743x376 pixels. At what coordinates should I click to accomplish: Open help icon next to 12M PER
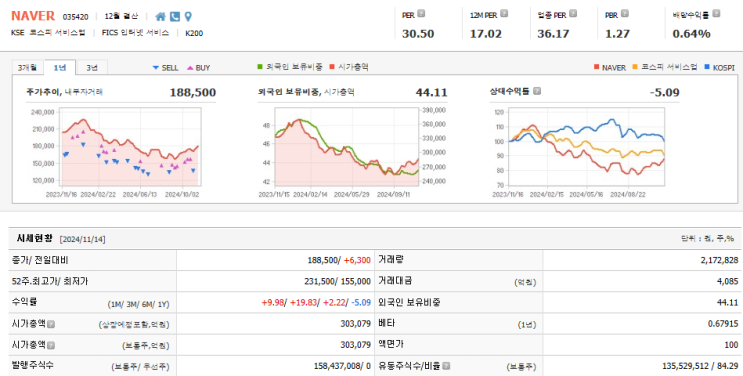504,14
